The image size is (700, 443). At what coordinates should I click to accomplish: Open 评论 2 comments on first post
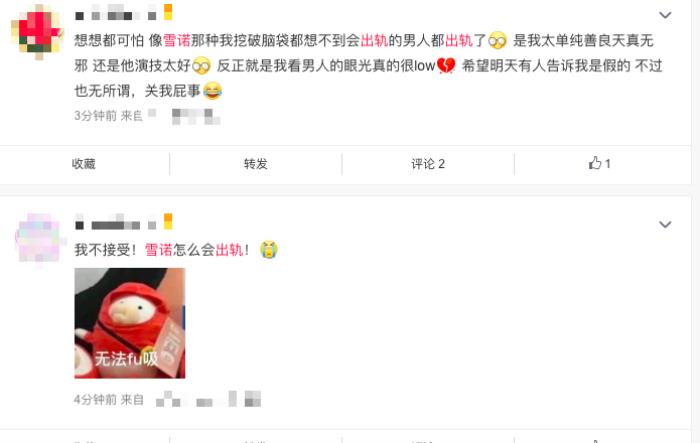(x=428, y=164)
